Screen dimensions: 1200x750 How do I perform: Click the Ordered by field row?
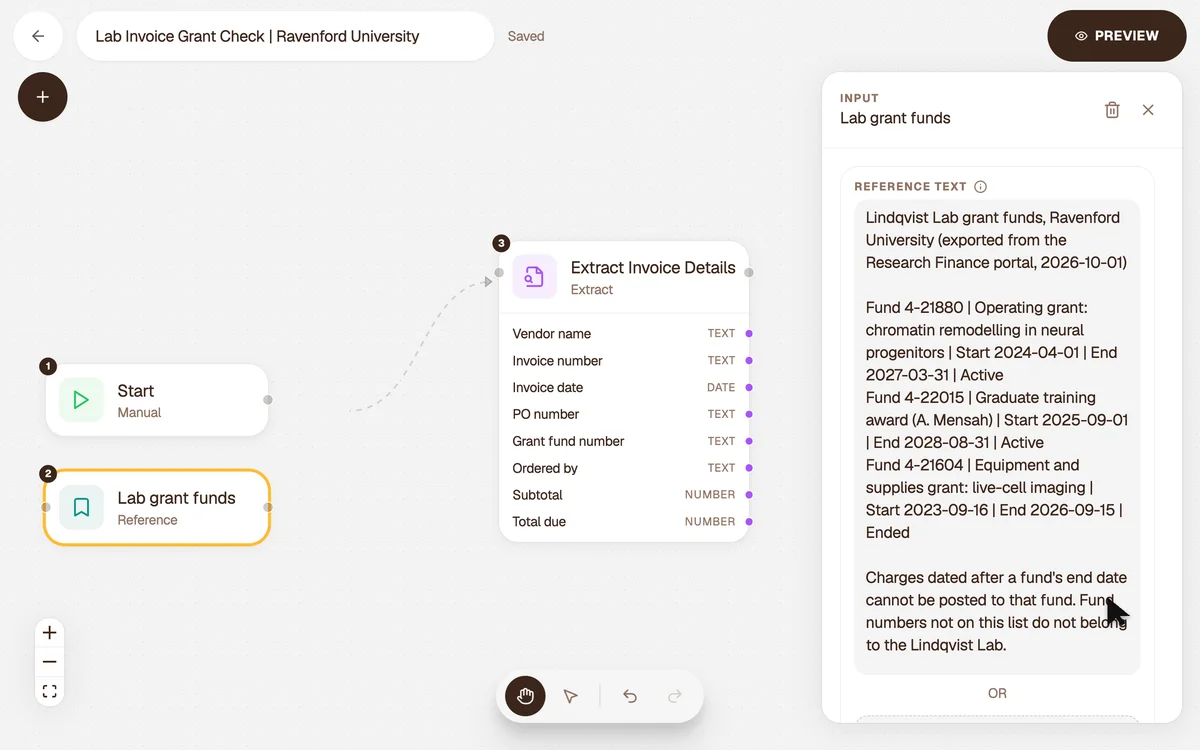(x=624, y=468)
